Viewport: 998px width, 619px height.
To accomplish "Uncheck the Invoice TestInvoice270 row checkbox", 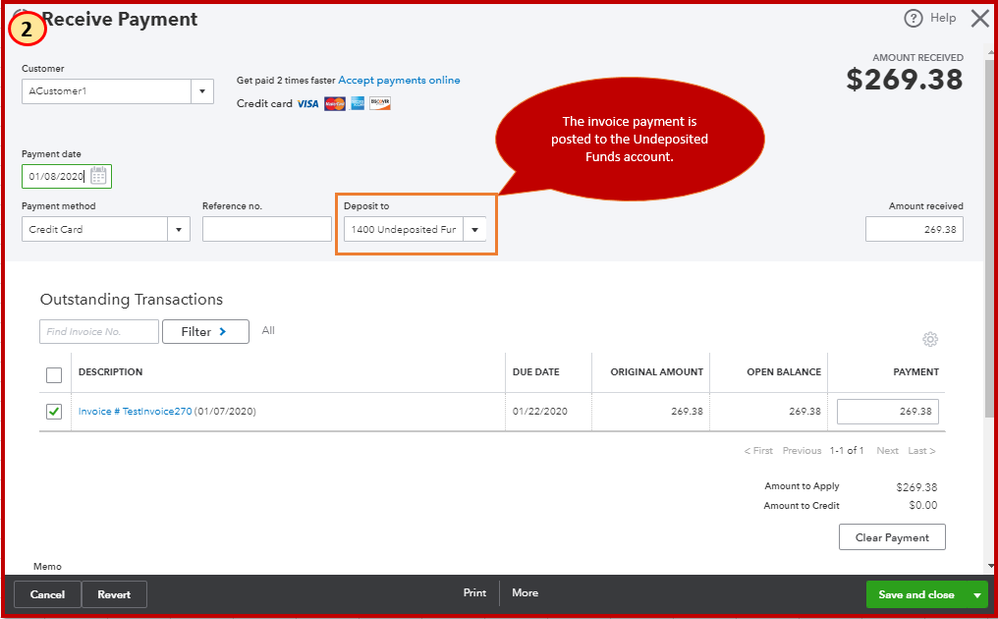I will pyautogui.click(x=53, y=411).
